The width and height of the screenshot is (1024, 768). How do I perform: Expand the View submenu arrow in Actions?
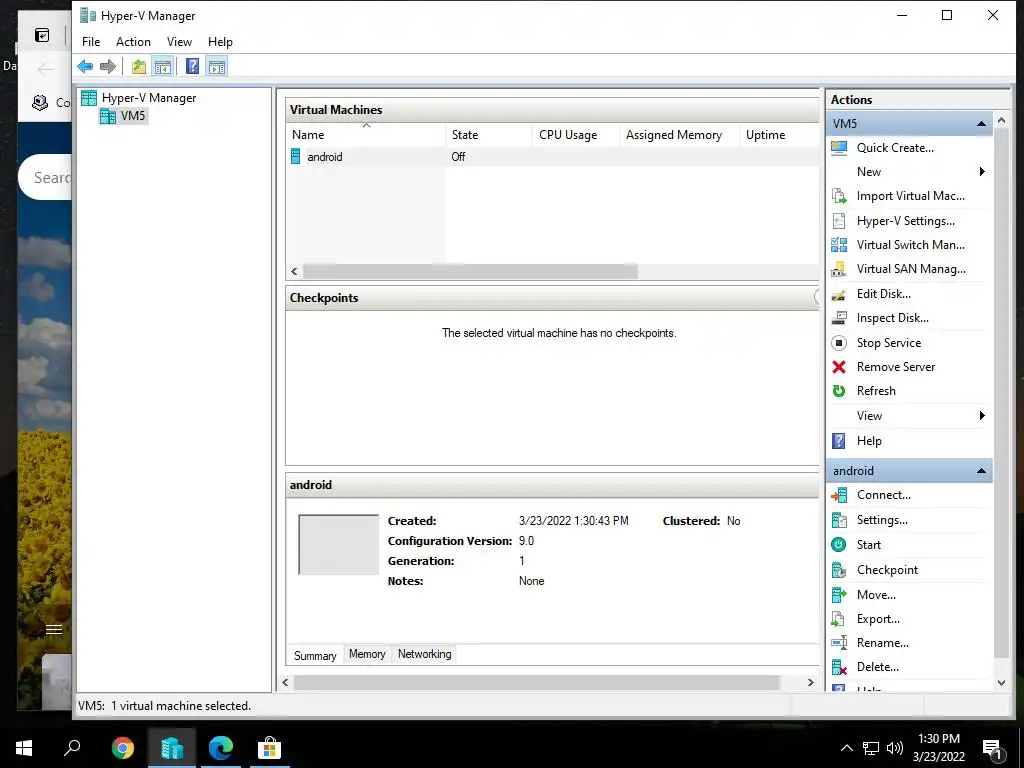click(x=982, y=416)
